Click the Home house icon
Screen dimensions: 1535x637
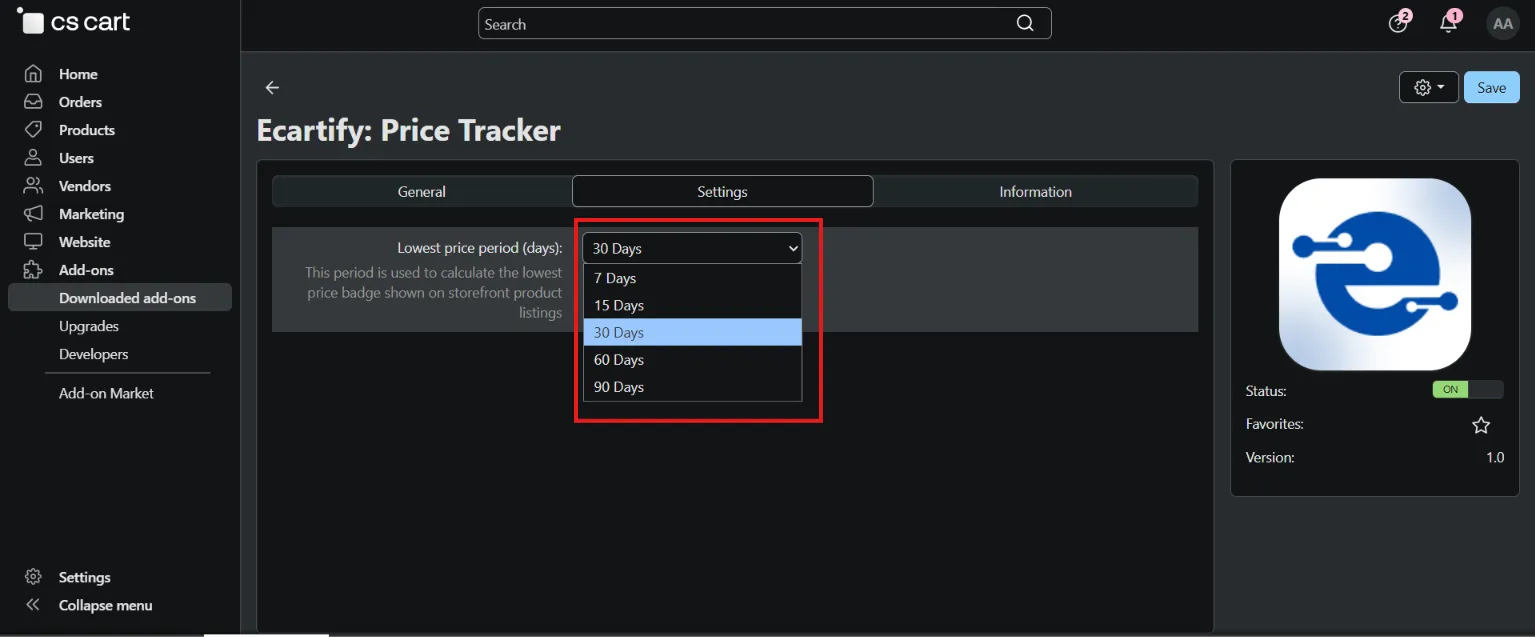pos(33,74)
